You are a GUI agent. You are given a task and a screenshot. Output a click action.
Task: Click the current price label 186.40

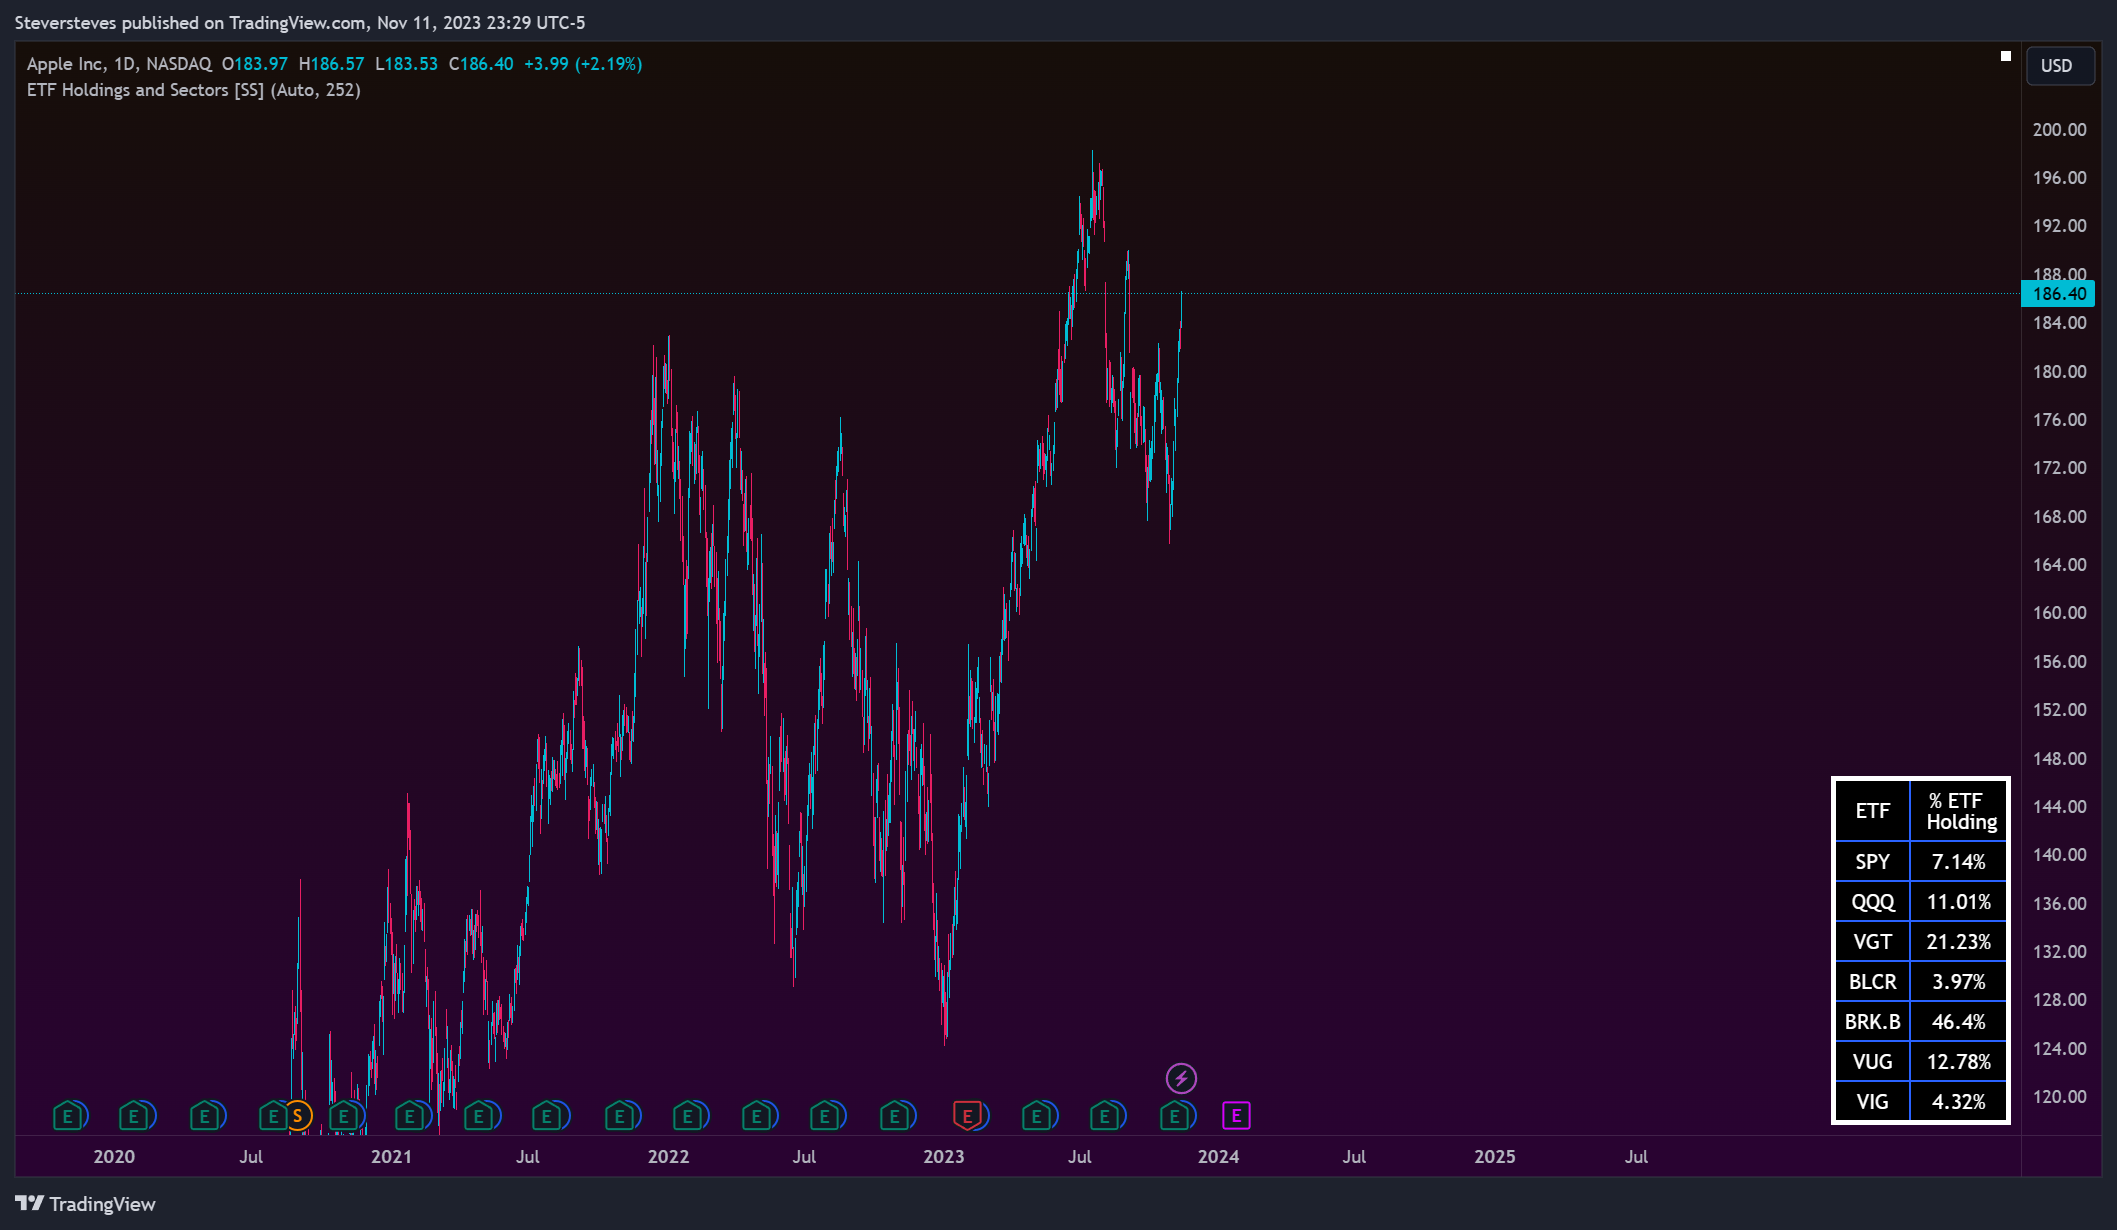click(2058, 294)
